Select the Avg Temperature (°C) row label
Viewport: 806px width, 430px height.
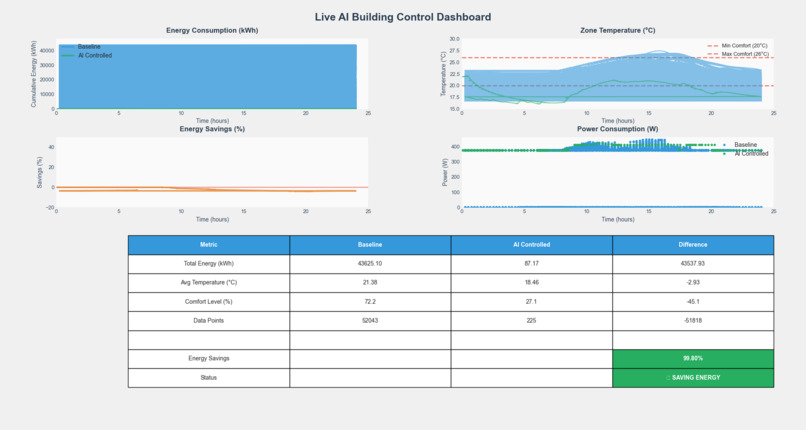(x=209, y=283)
